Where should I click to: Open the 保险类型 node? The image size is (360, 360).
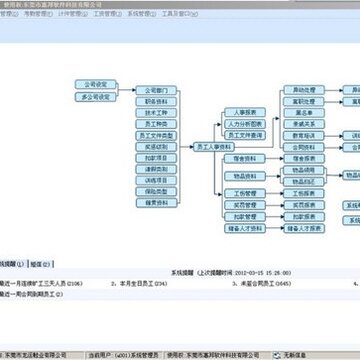156,192
